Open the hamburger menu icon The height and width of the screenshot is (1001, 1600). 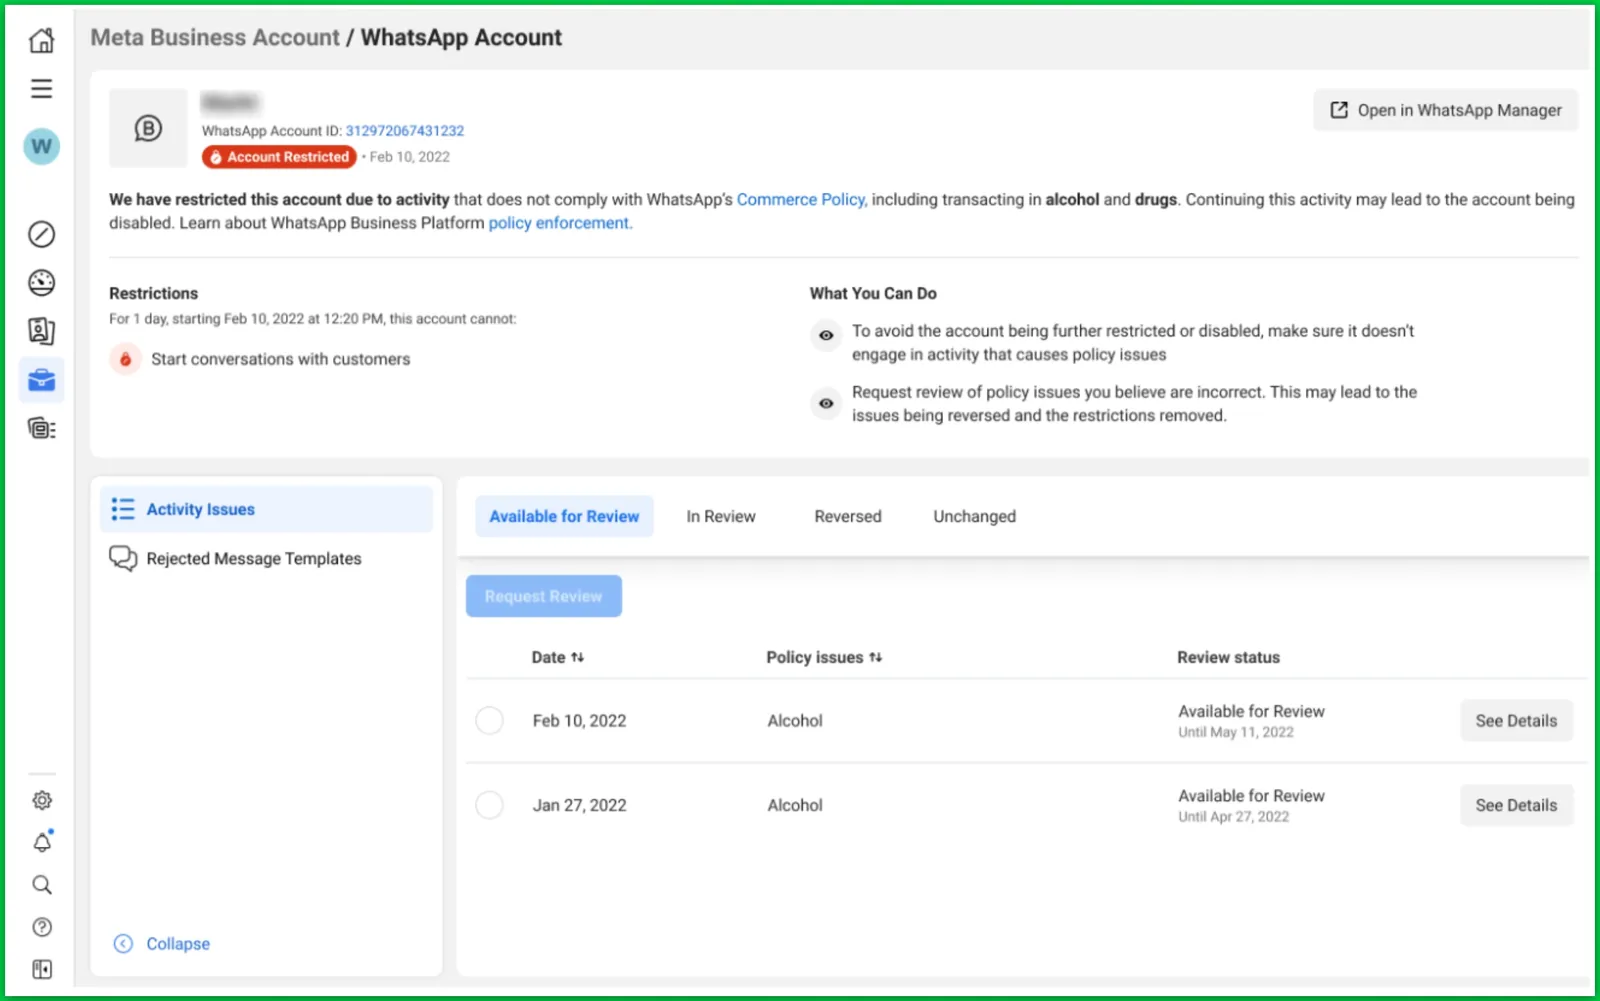point(41,89)
